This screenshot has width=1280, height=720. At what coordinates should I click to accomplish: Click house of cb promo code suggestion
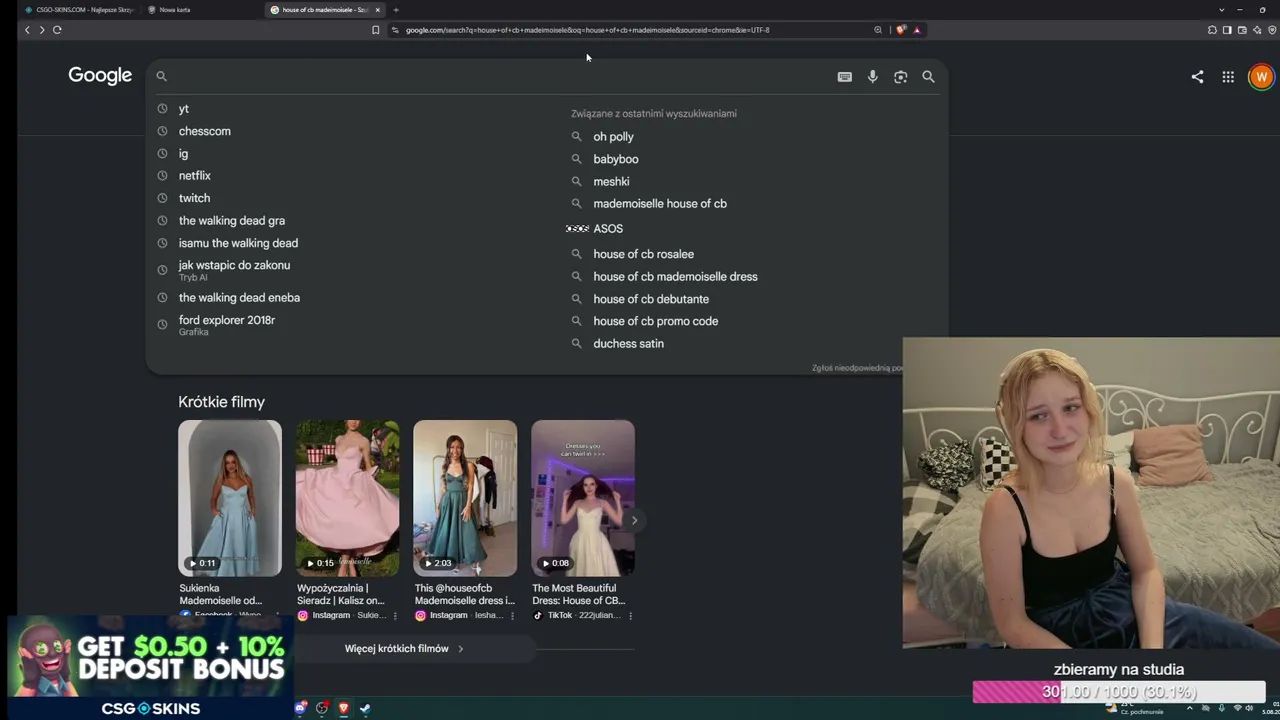pos(655,321)
